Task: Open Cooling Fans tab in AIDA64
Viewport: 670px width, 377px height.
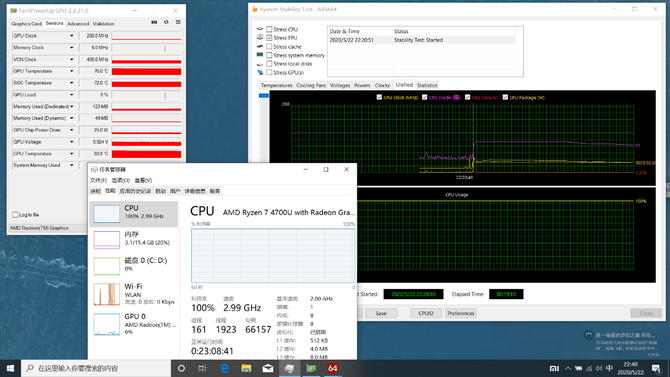Action: tap(311, 85)
